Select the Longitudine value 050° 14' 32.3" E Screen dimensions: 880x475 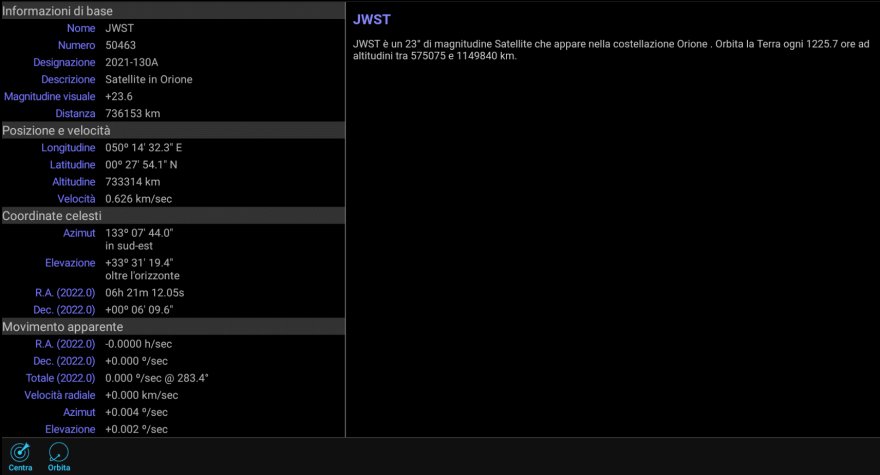[144, 148]
